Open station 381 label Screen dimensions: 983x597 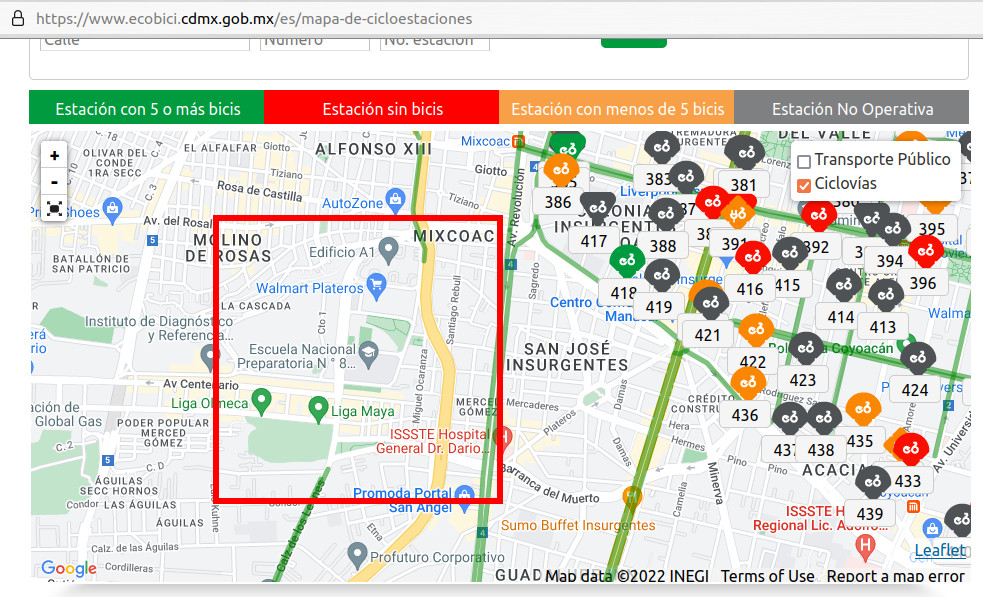(x=743, y=185)
